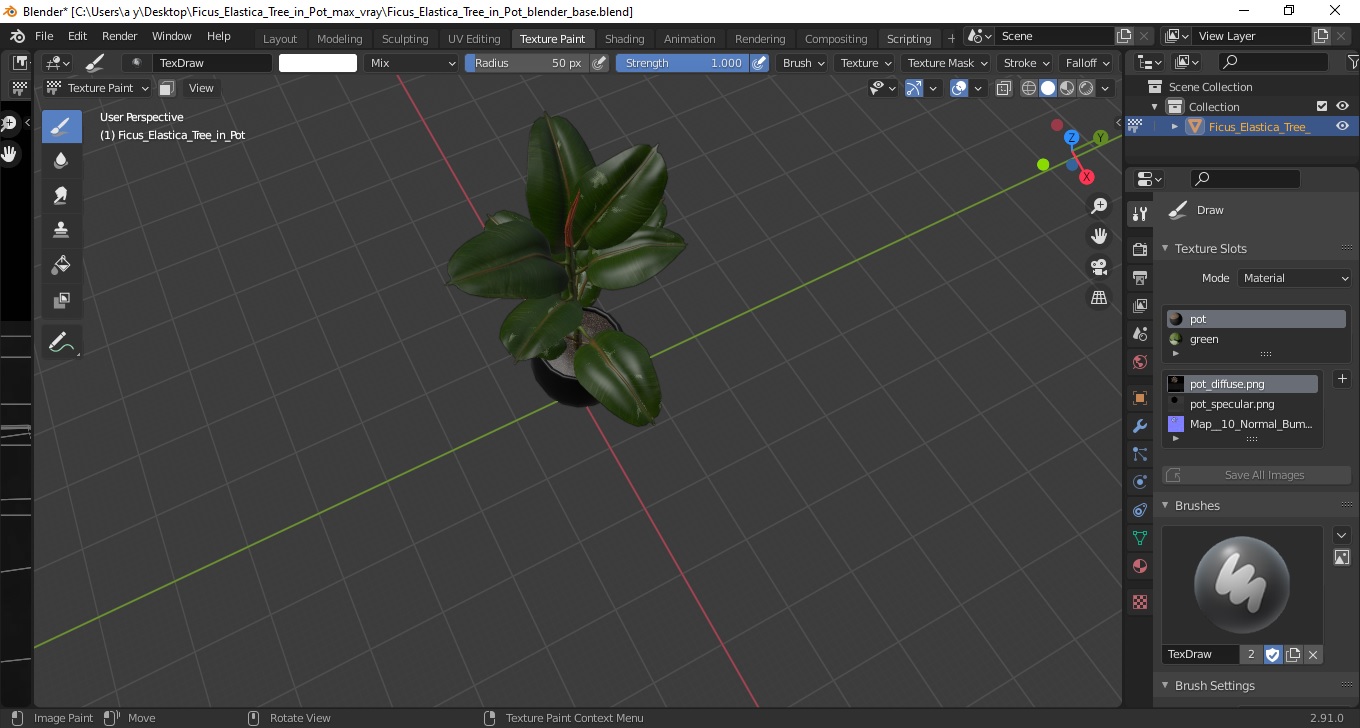Toggle strength pressure sensitivity button
The image size is (1360, 728).
click(x=759, y=63)
